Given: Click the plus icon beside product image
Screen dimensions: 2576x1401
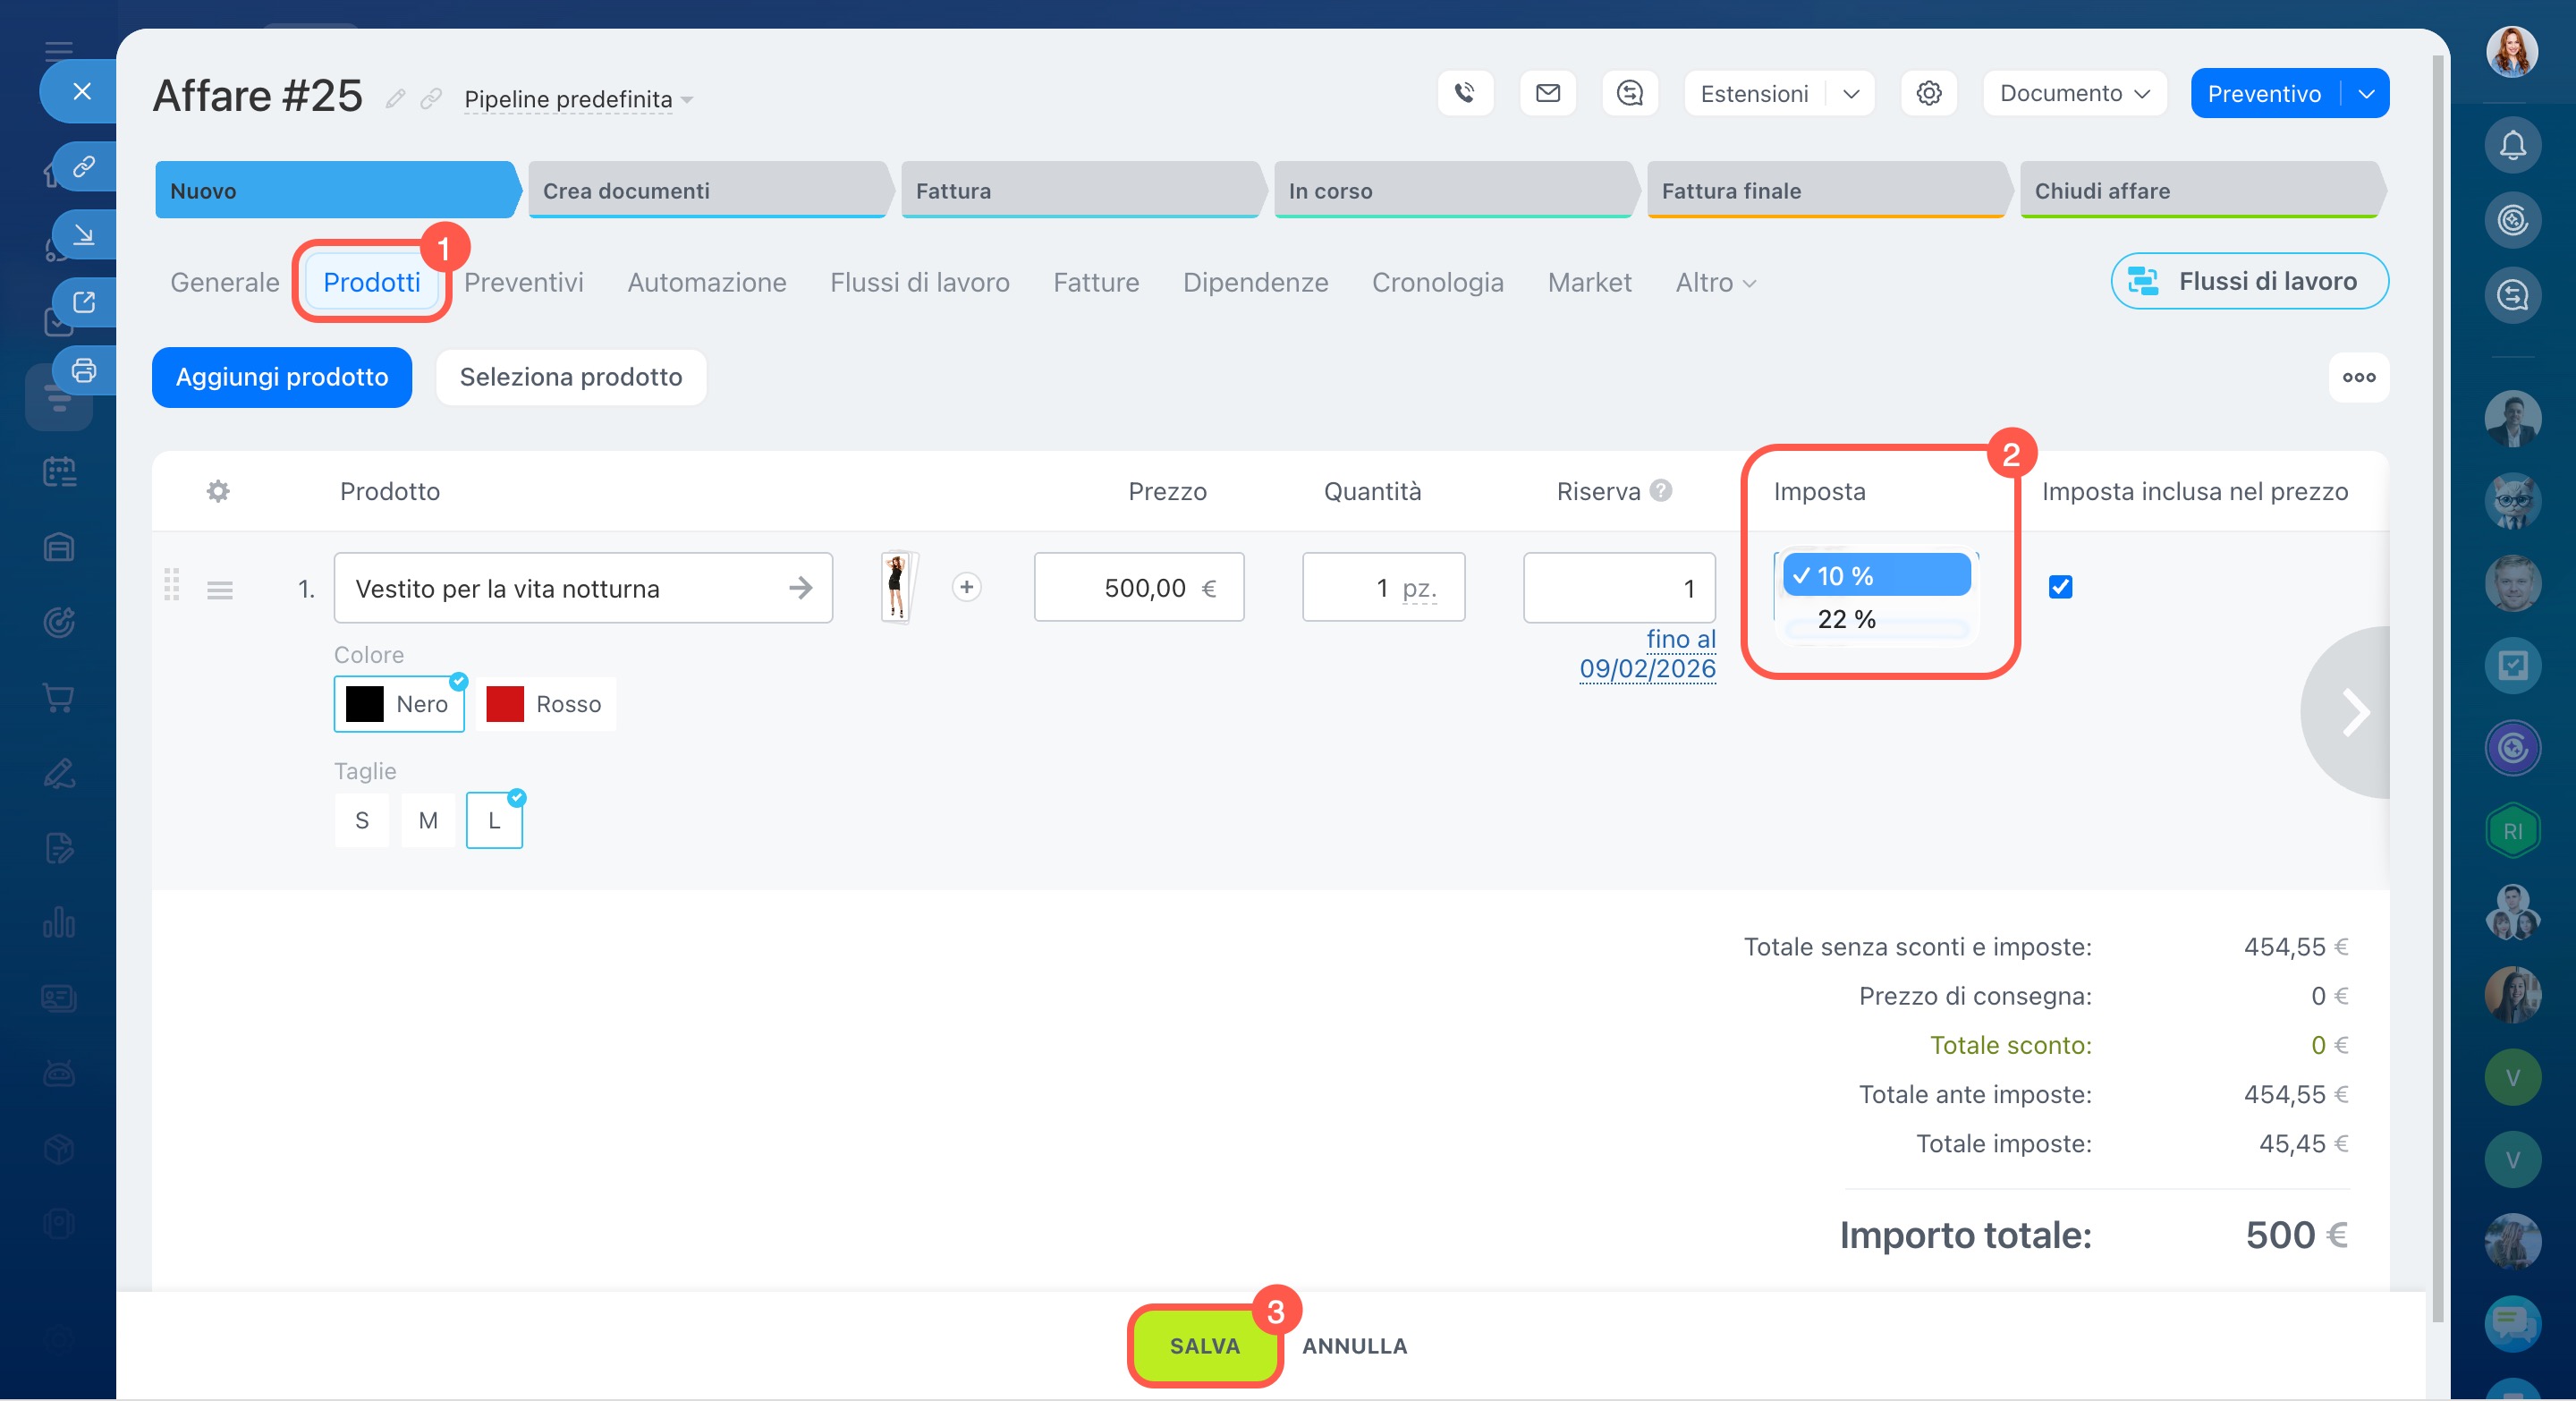Looking at the screenshot, I should pyautogui.click(x=966, y=587).
